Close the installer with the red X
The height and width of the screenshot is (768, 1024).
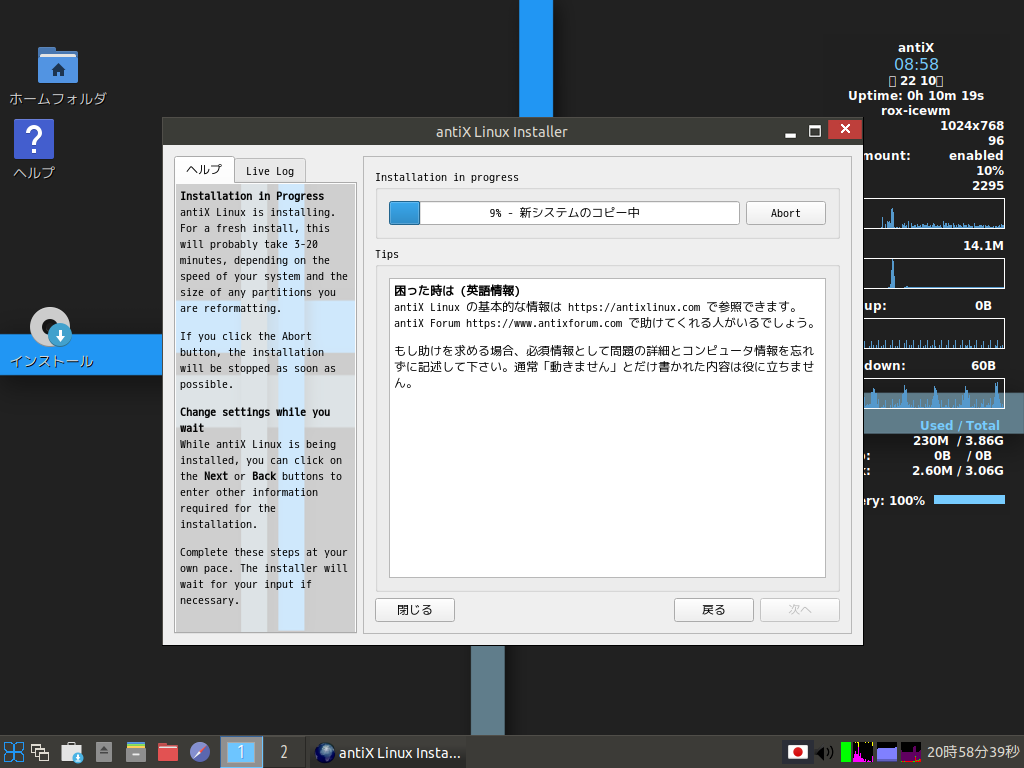click(x=845, y=129)
